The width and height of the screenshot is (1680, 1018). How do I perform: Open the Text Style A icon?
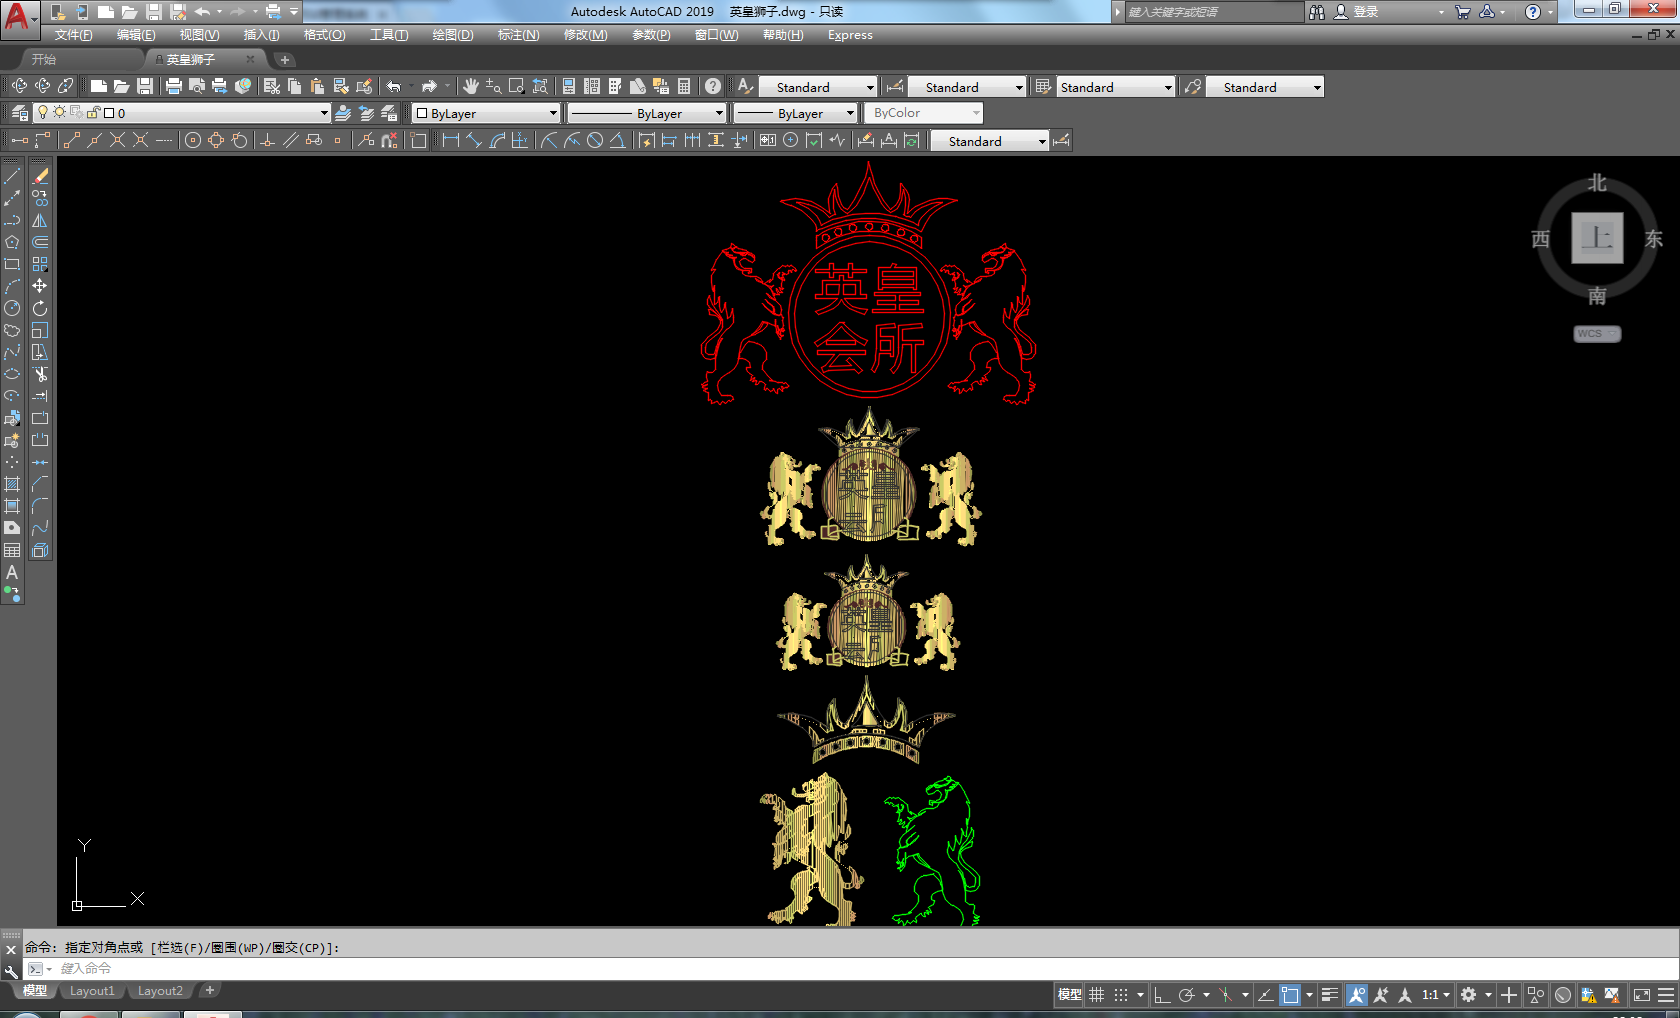click(744, 87)
